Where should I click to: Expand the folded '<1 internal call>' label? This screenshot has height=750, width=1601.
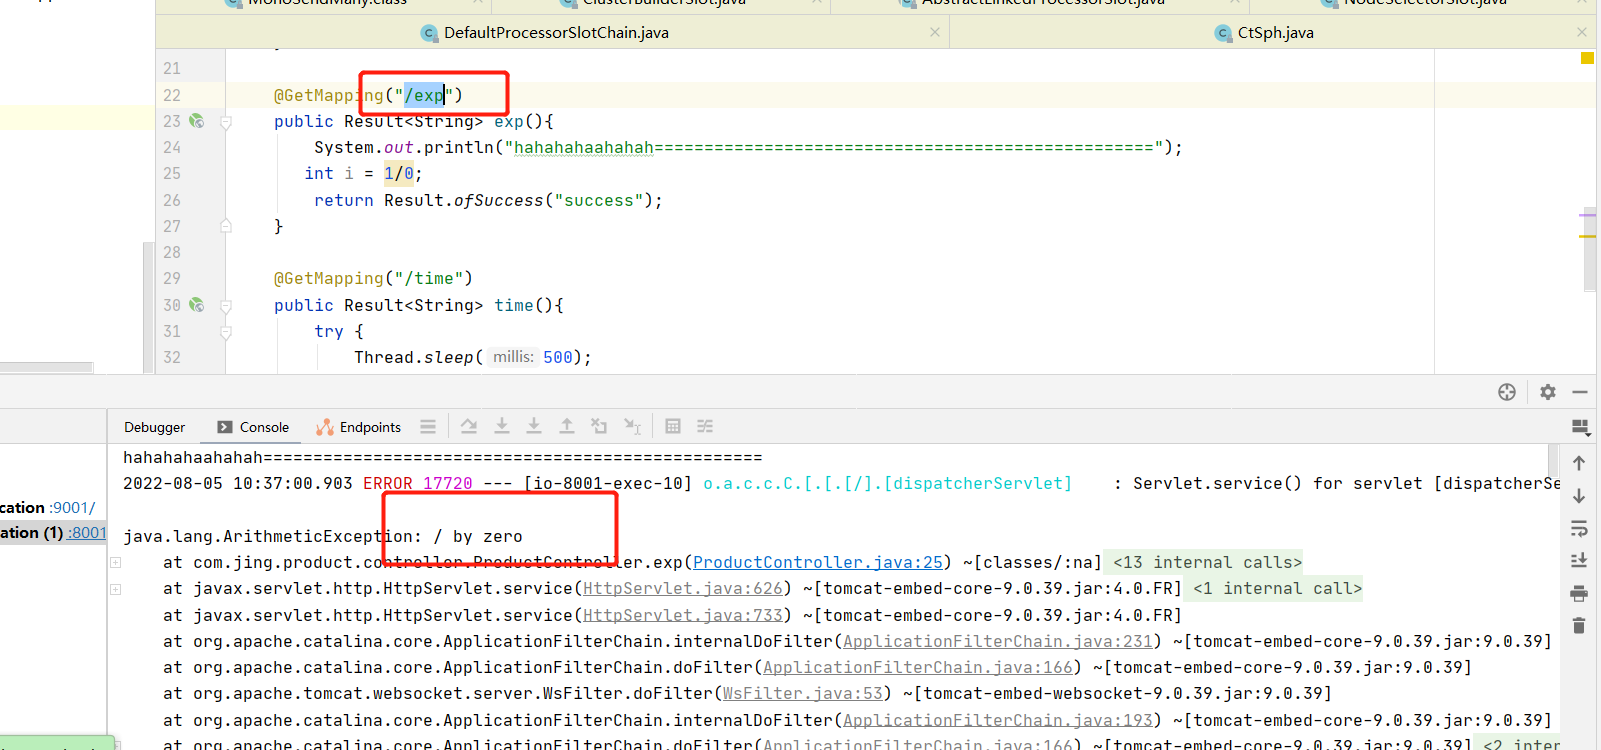point(1277,588)
